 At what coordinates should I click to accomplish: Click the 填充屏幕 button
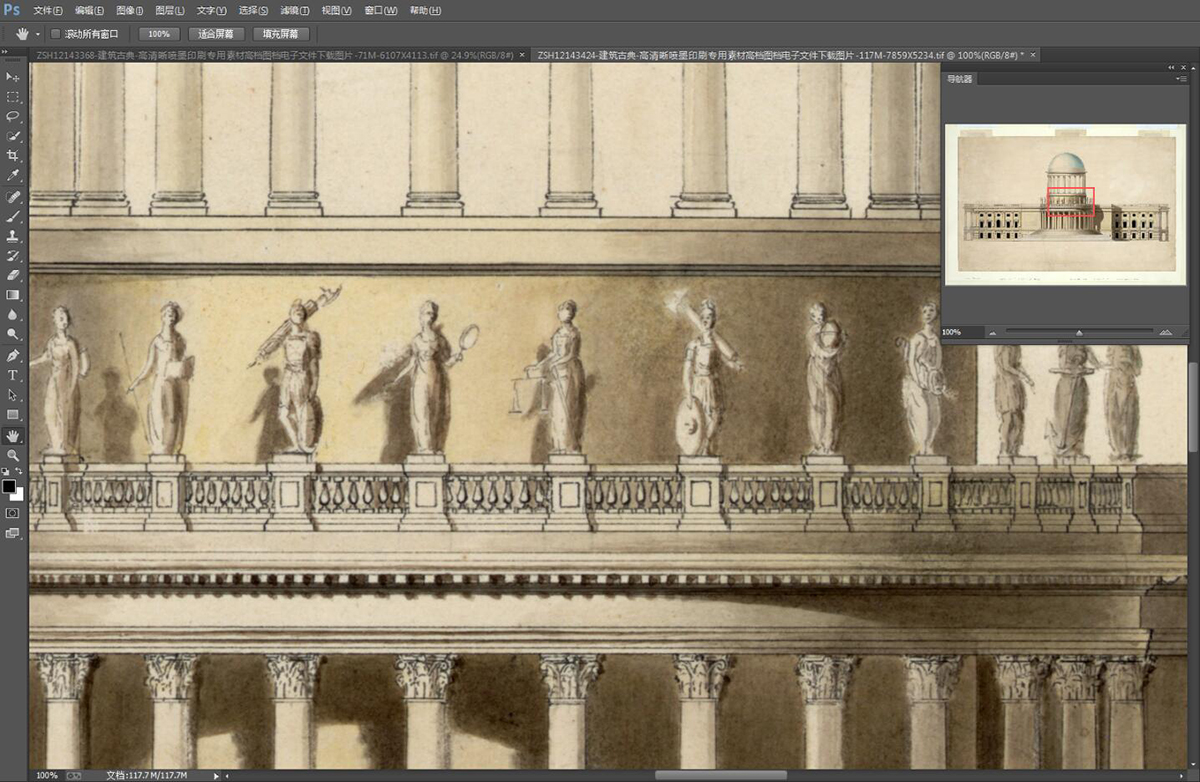283,34
